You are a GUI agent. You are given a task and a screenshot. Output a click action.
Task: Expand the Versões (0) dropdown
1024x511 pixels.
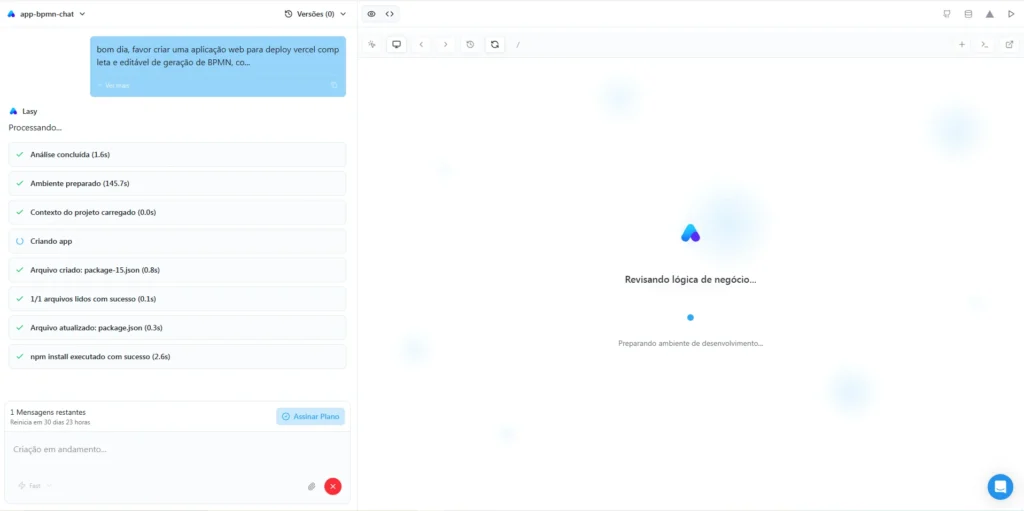(315, 14)
